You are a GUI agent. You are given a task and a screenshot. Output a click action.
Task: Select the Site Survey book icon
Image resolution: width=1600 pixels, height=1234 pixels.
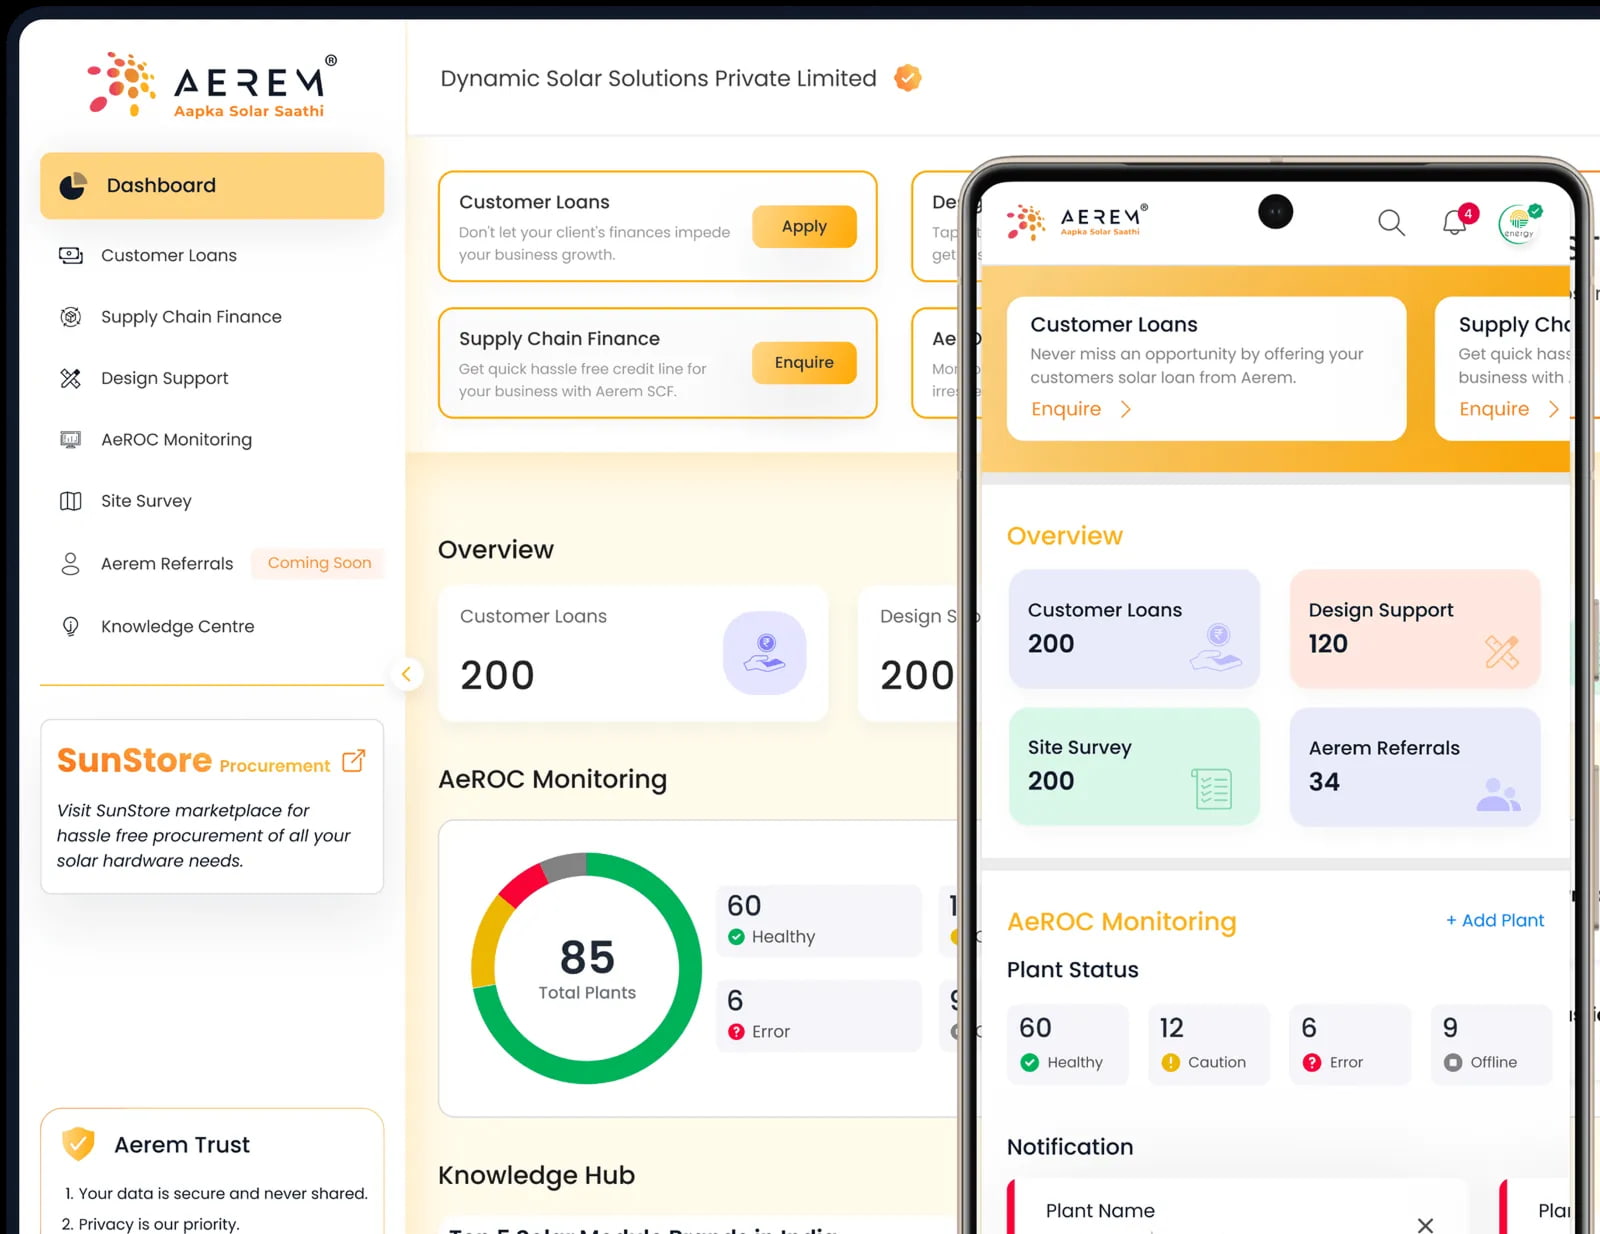point(70,501)
